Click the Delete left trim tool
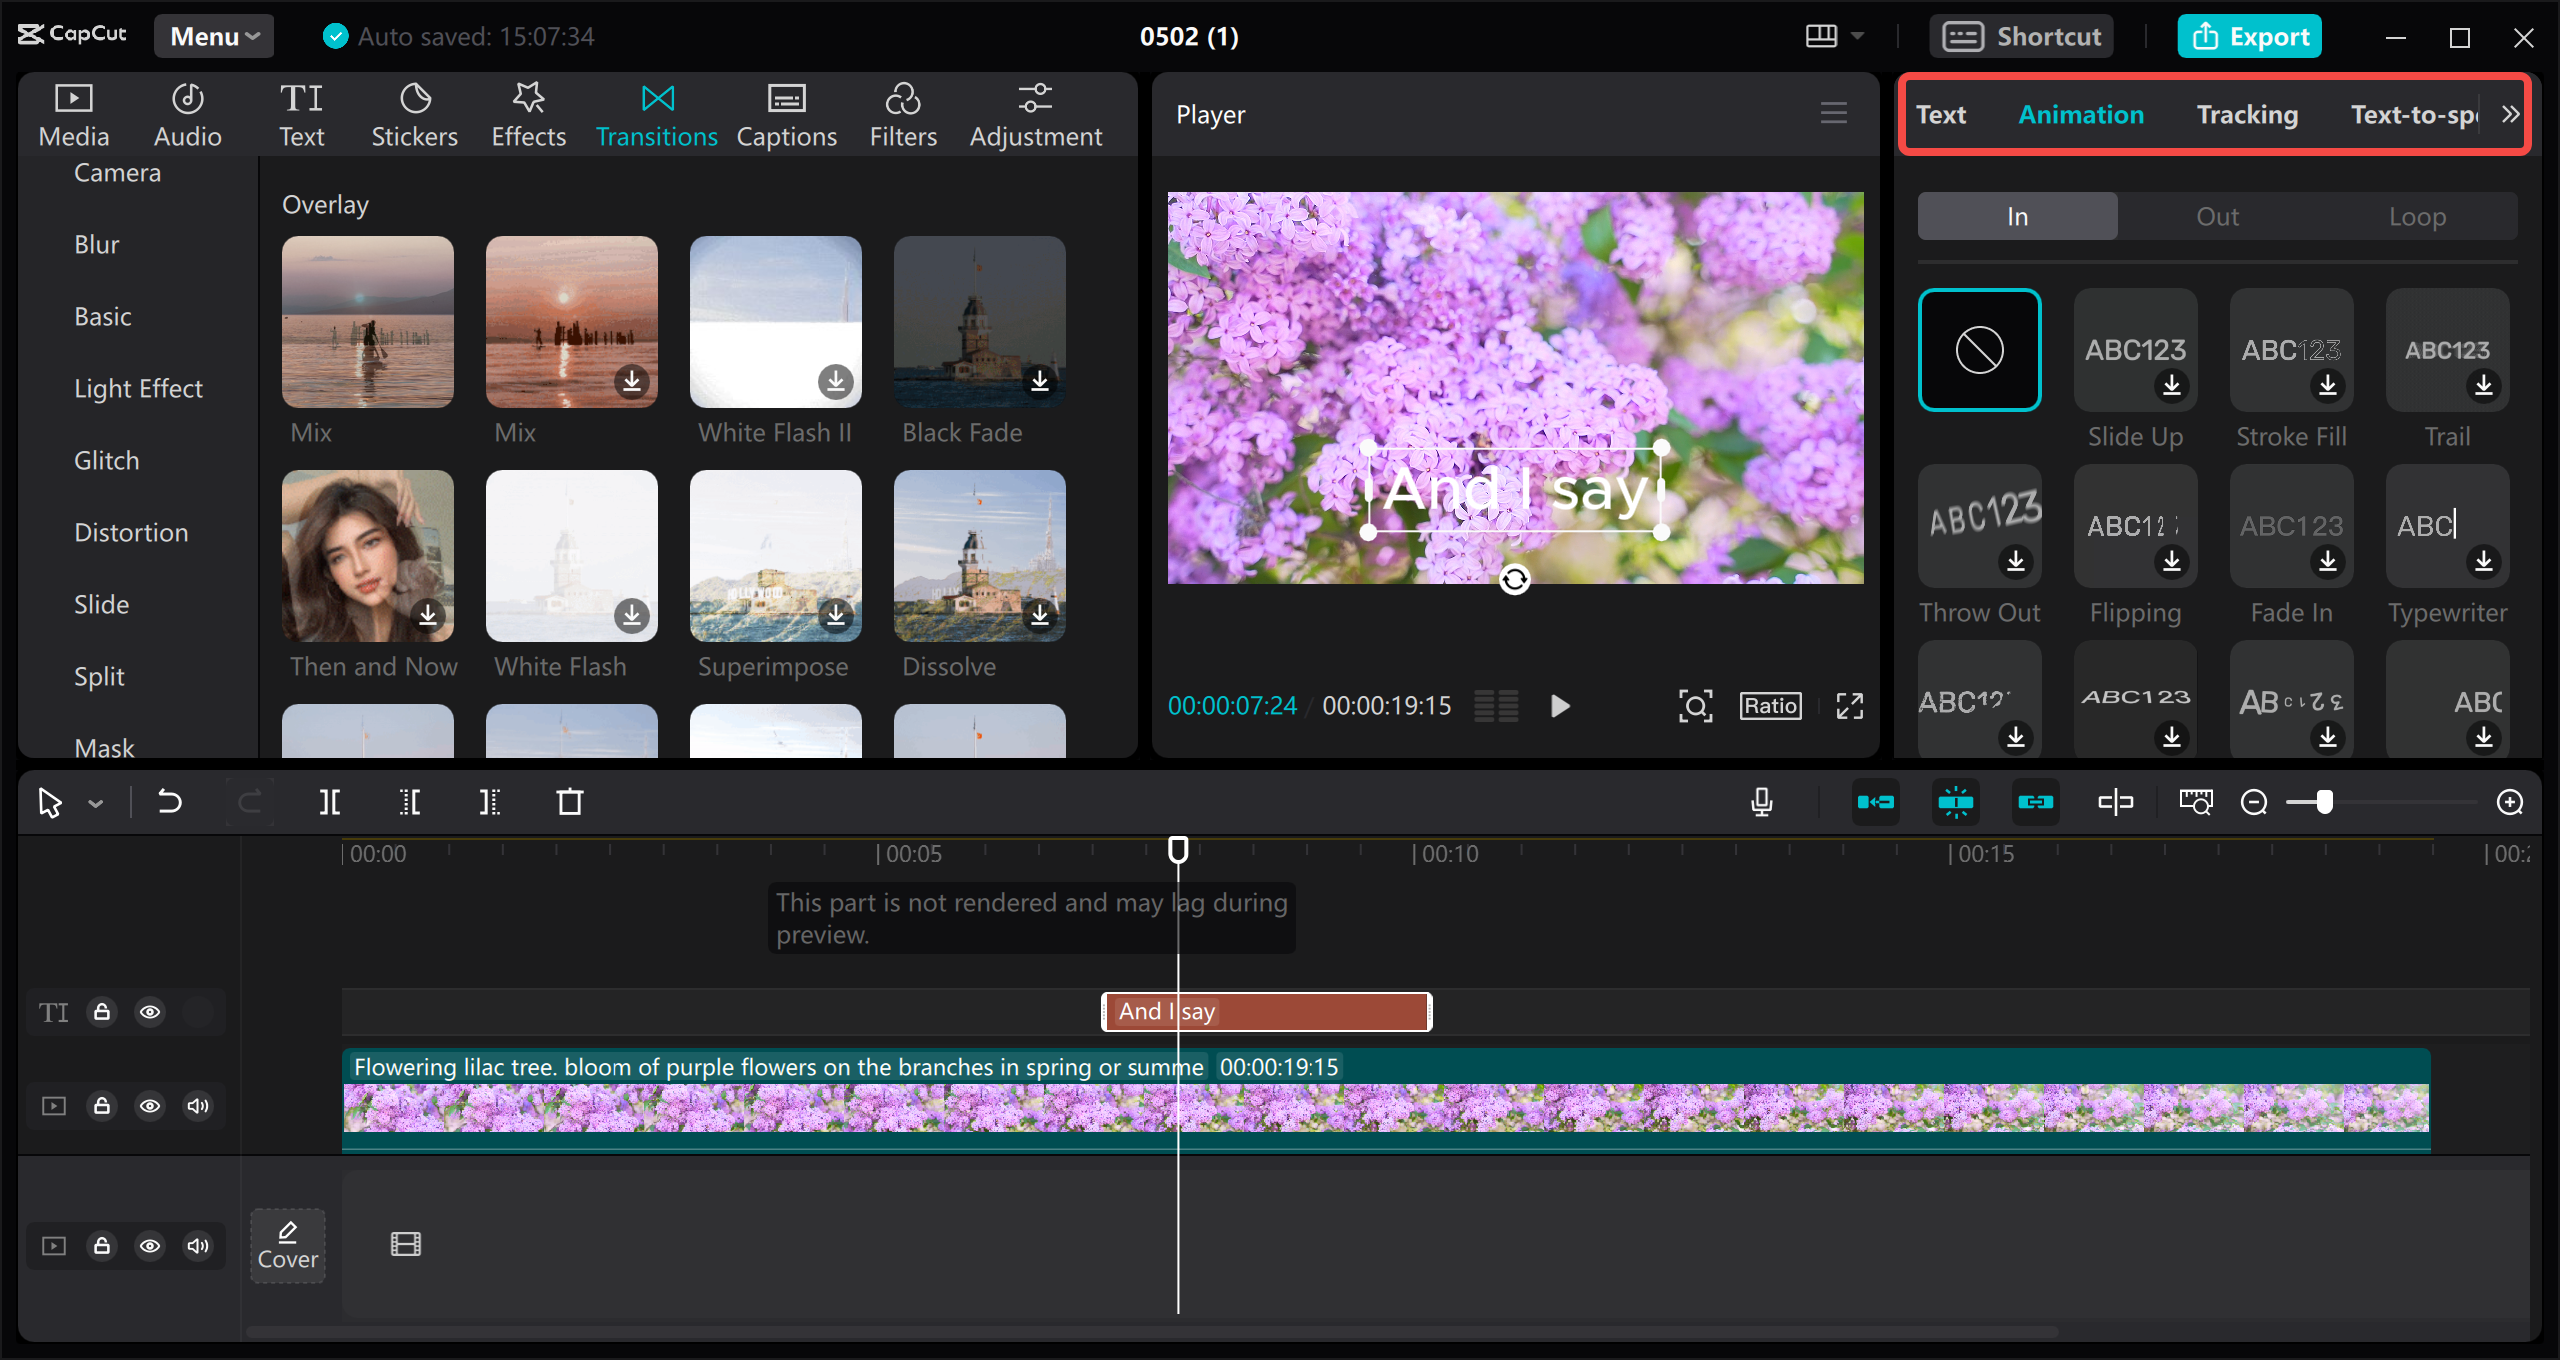The width and height of the screenshot is (2560, 1360). click(x=409, y=802)
